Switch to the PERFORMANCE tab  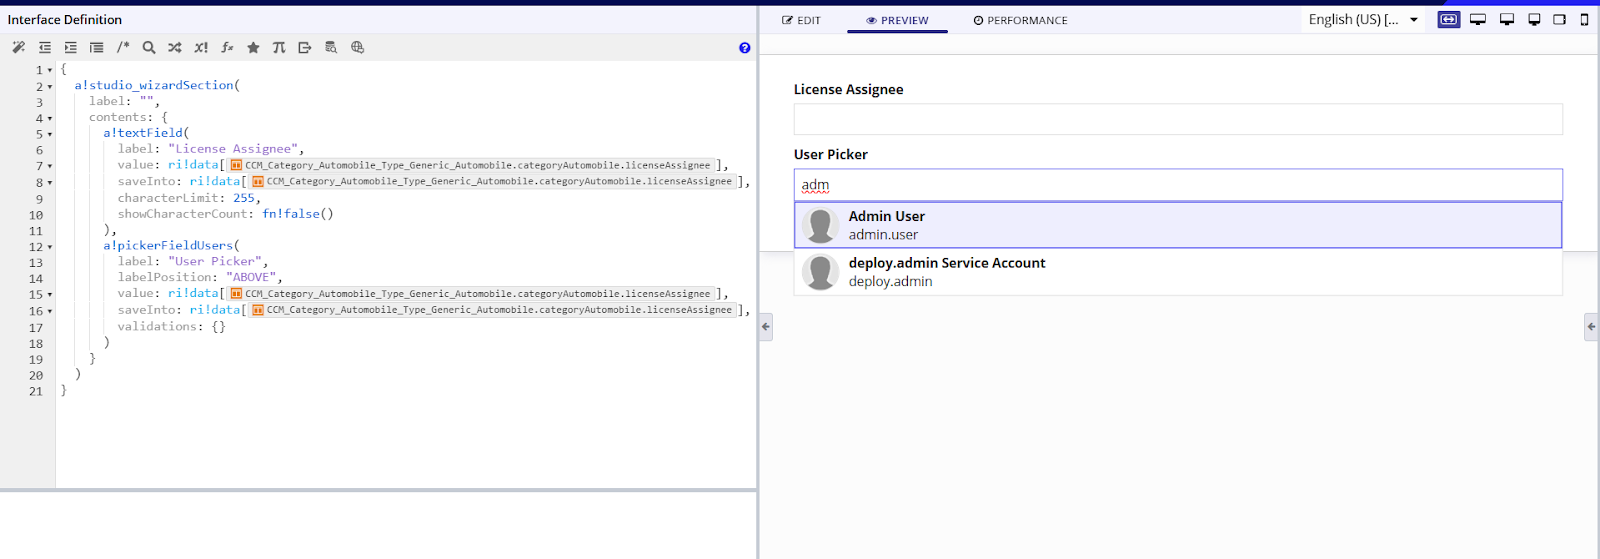(1021, 20)
